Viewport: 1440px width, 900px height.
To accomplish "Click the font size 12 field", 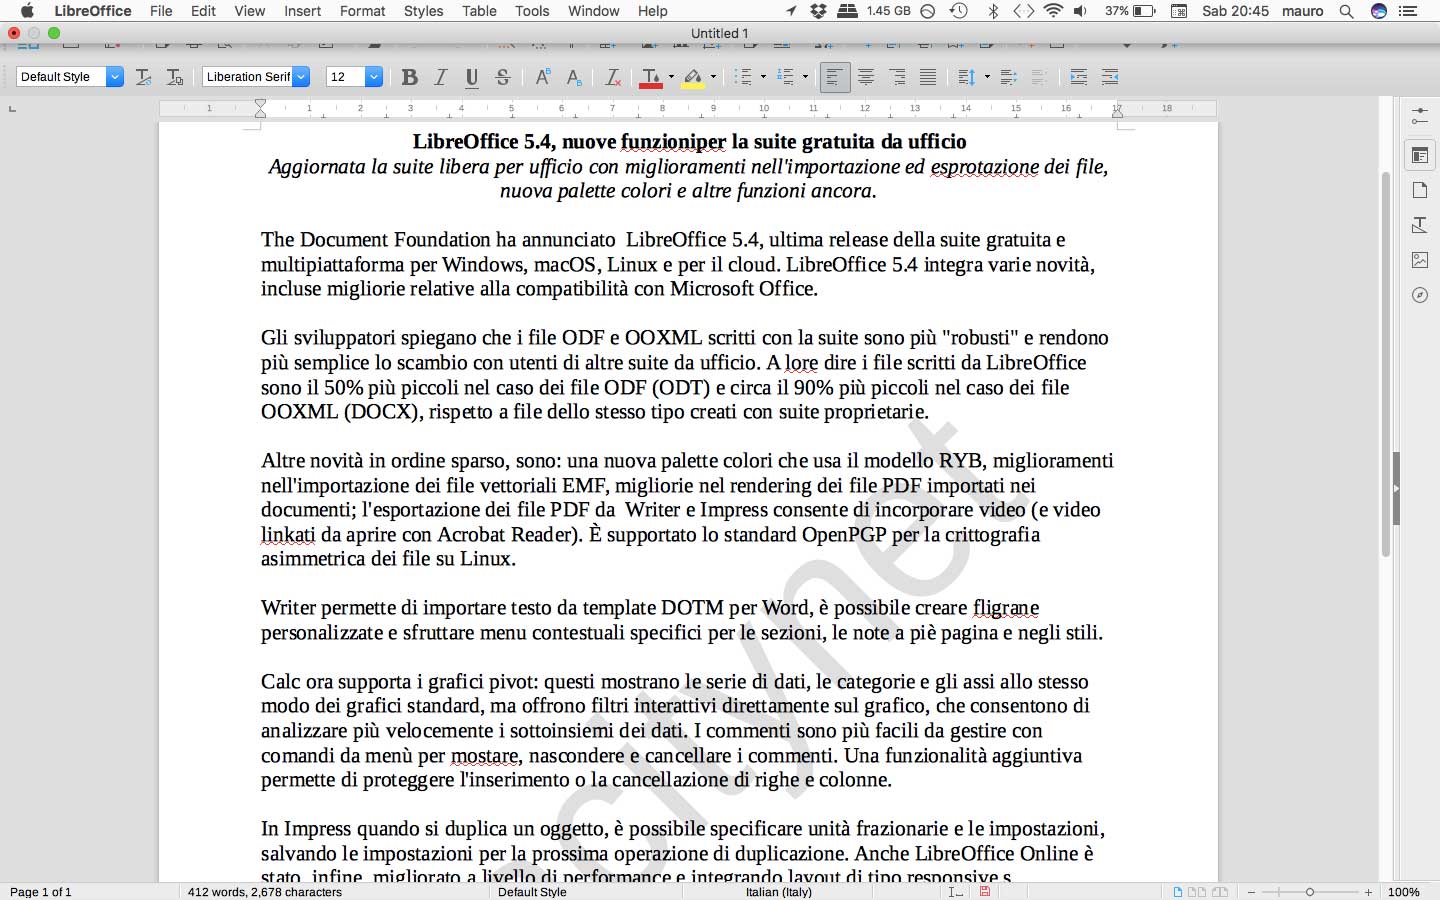I will pos(346,77).
